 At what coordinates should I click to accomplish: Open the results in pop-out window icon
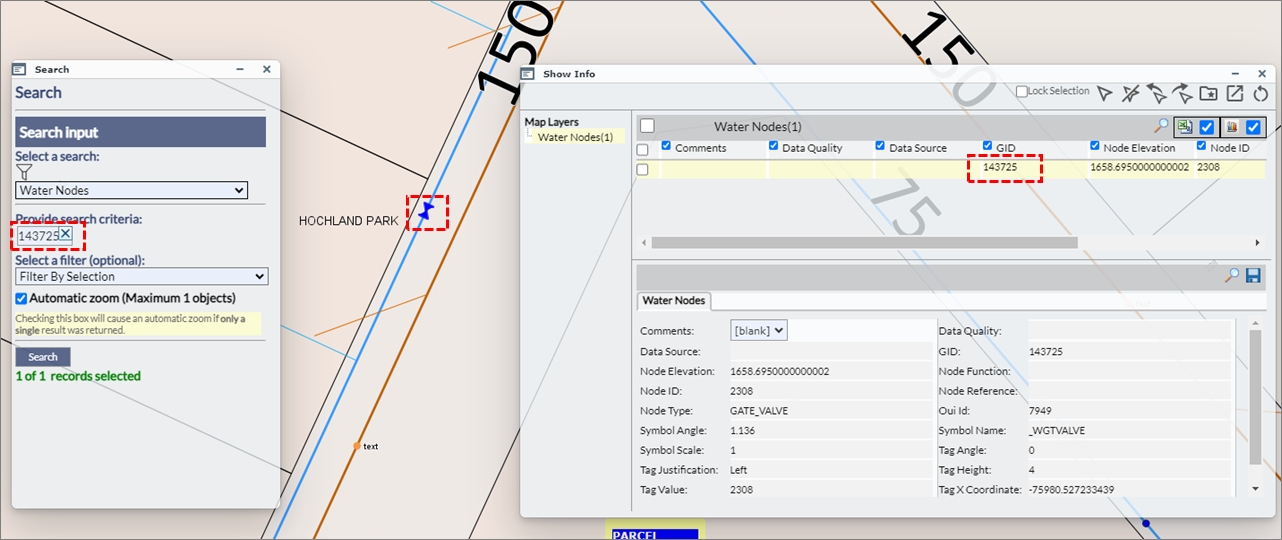pyautogui.click(x=1235, y=93)
